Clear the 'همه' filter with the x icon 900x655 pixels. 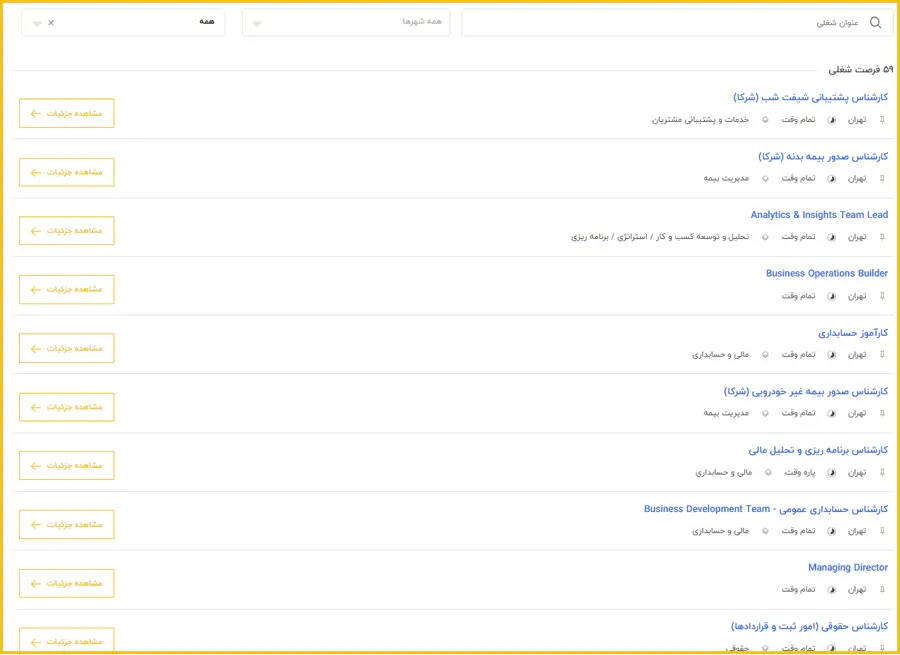click(52, 23)
